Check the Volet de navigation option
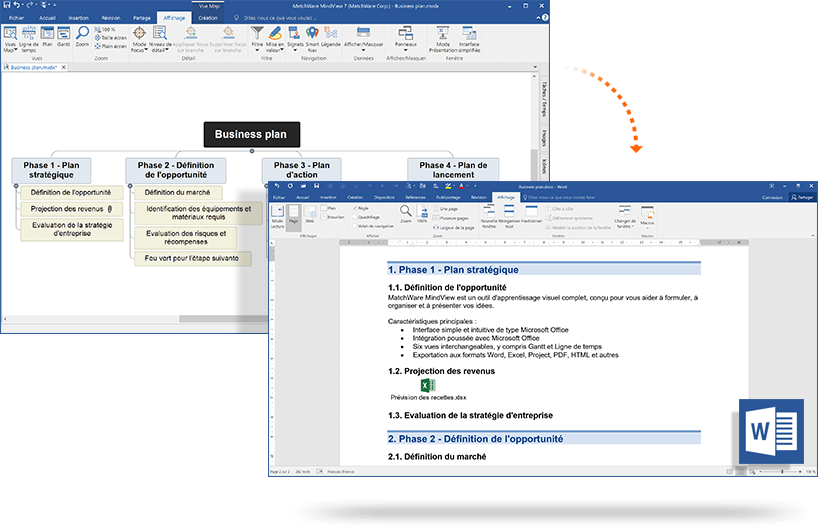Image resolution: width=818 pixels, height=529 pixels. pos(355,226)
